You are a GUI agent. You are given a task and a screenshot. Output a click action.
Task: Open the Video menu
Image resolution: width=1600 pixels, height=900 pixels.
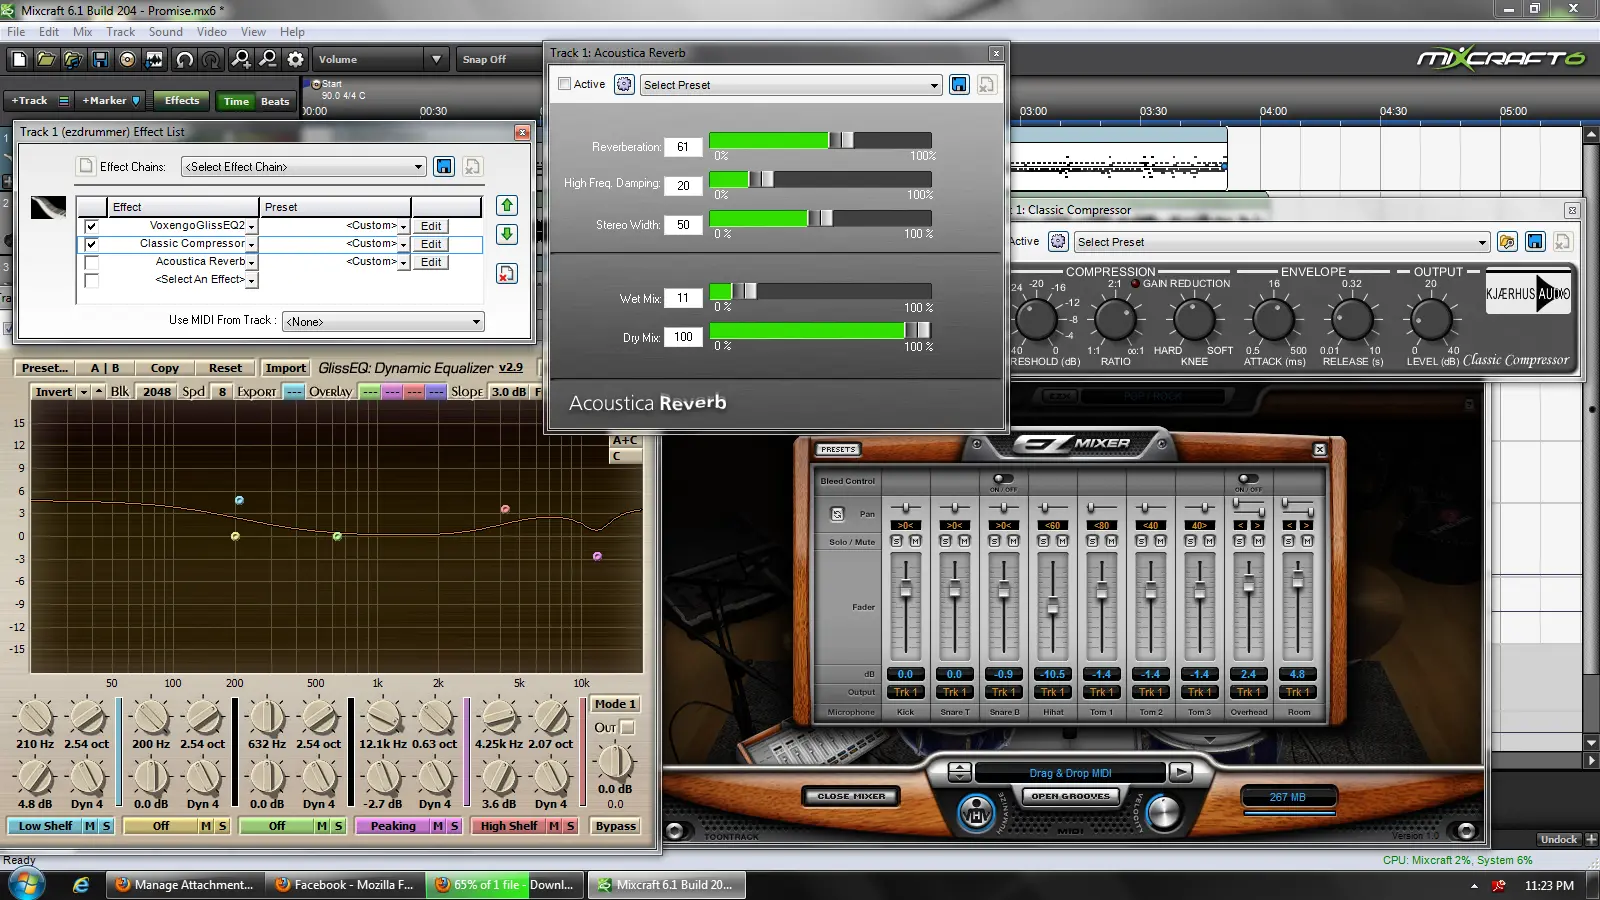tap(211, 32)
